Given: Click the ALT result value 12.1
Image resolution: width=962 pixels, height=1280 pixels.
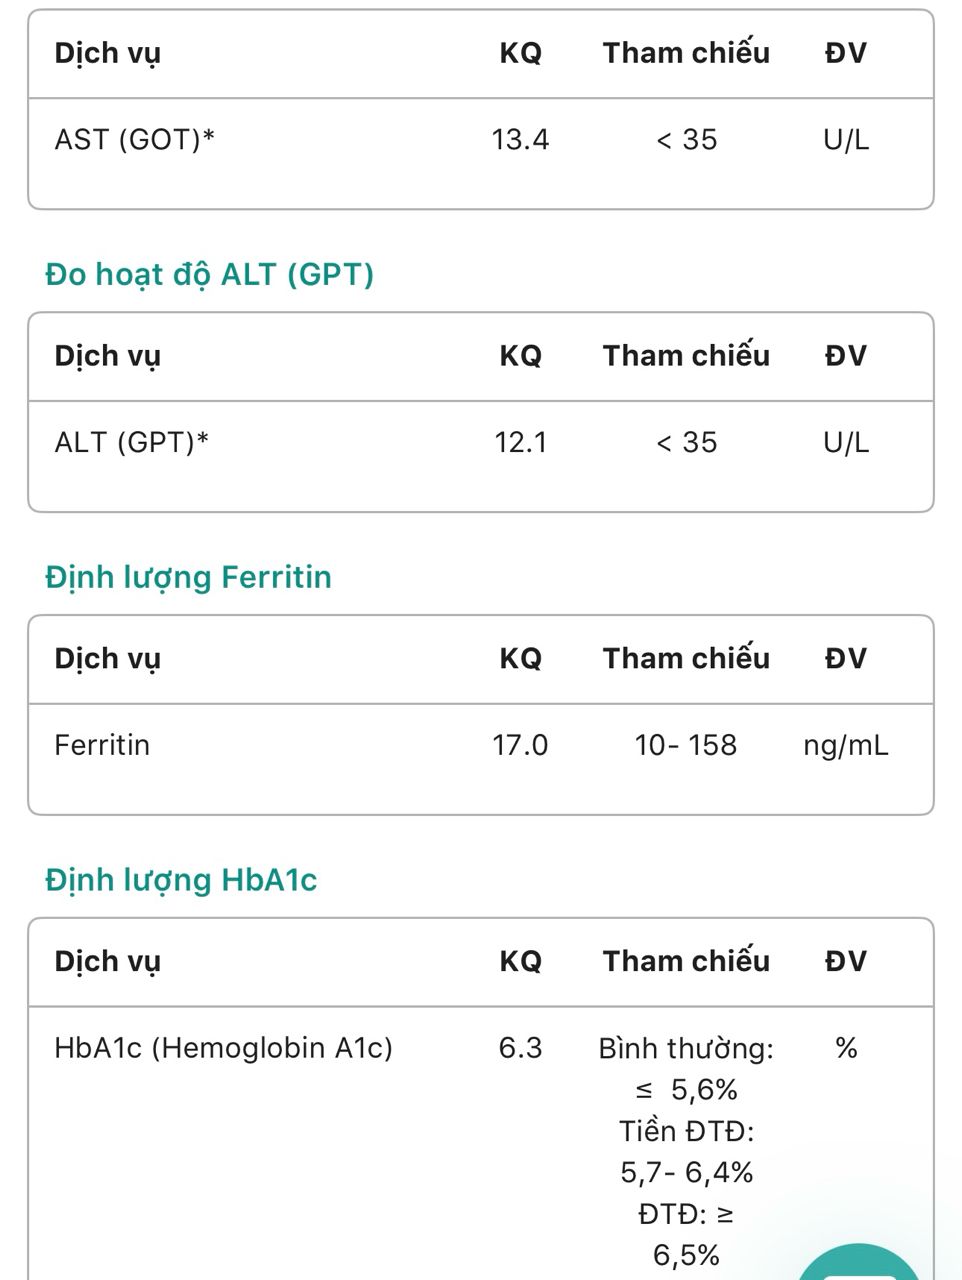Looking at the screenshot, I should [x=521, y=443].
